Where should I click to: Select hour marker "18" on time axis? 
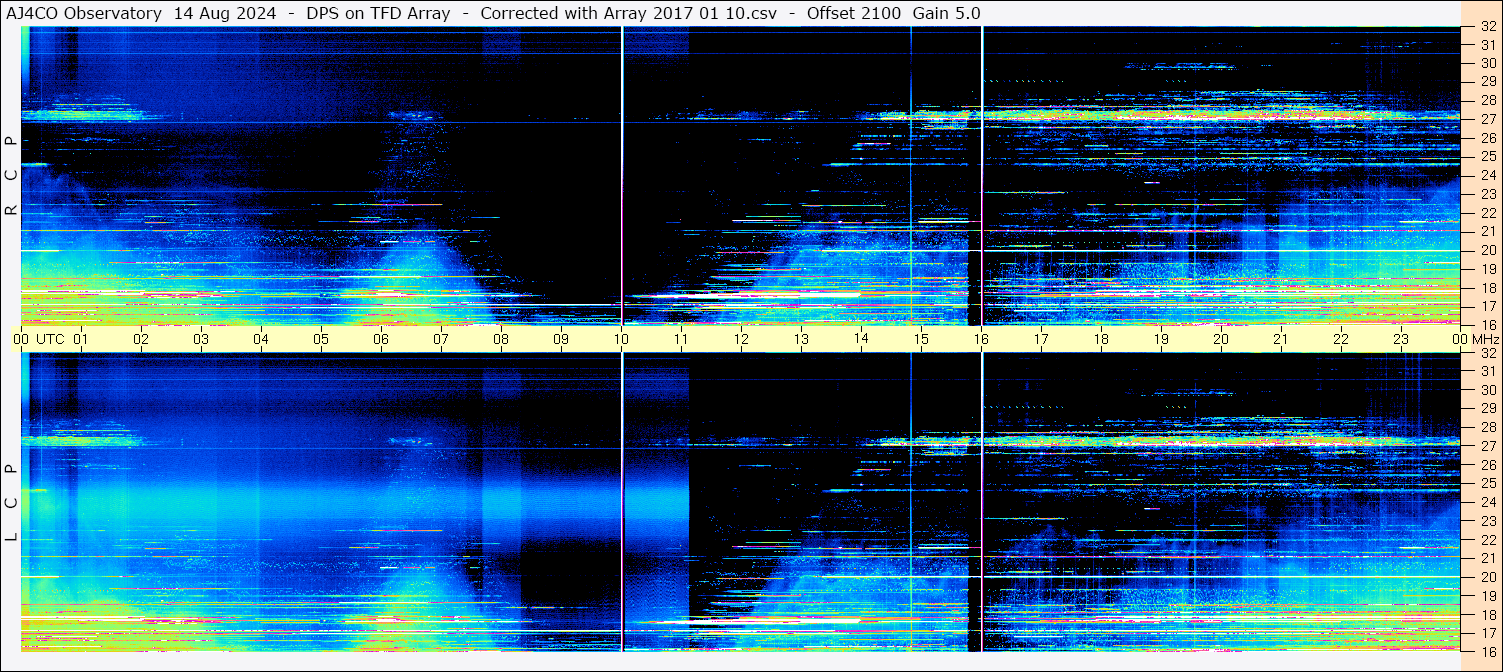(x=1101, y=339)
